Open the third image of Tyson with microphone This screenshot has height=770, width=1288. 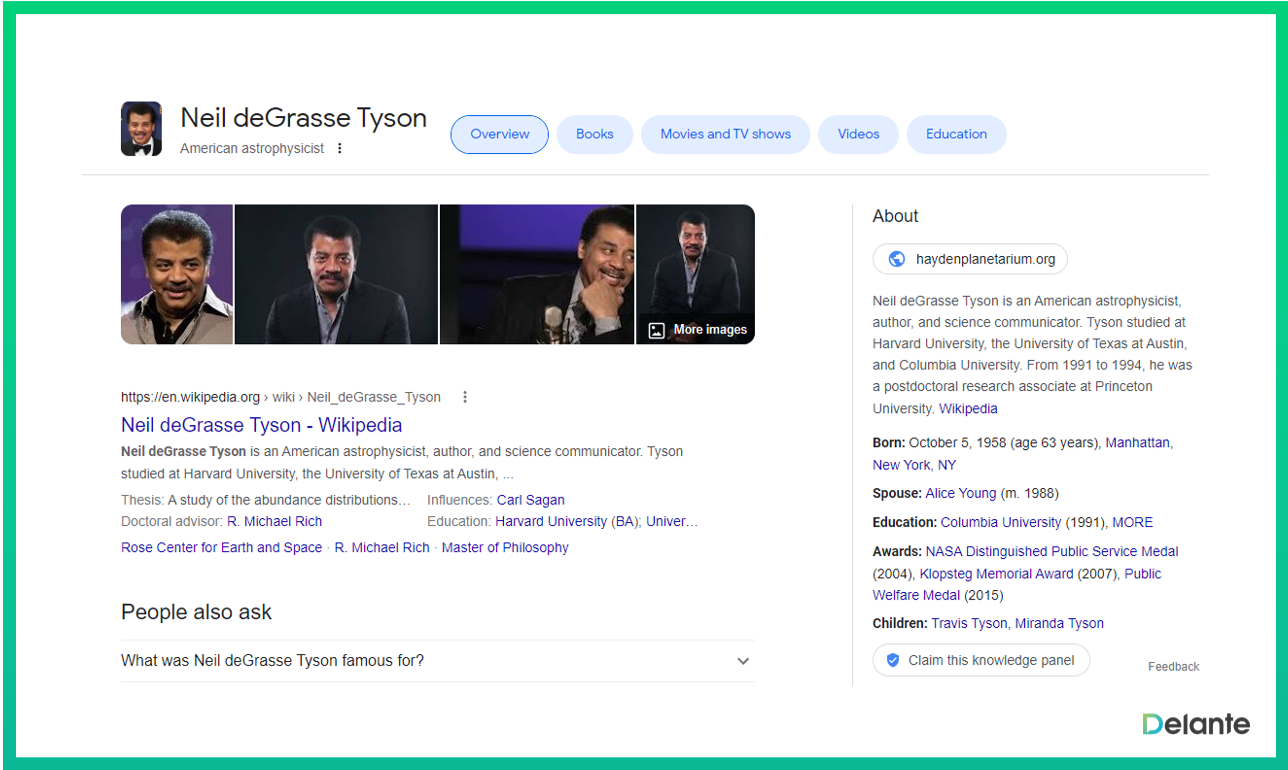pos(537,274)
